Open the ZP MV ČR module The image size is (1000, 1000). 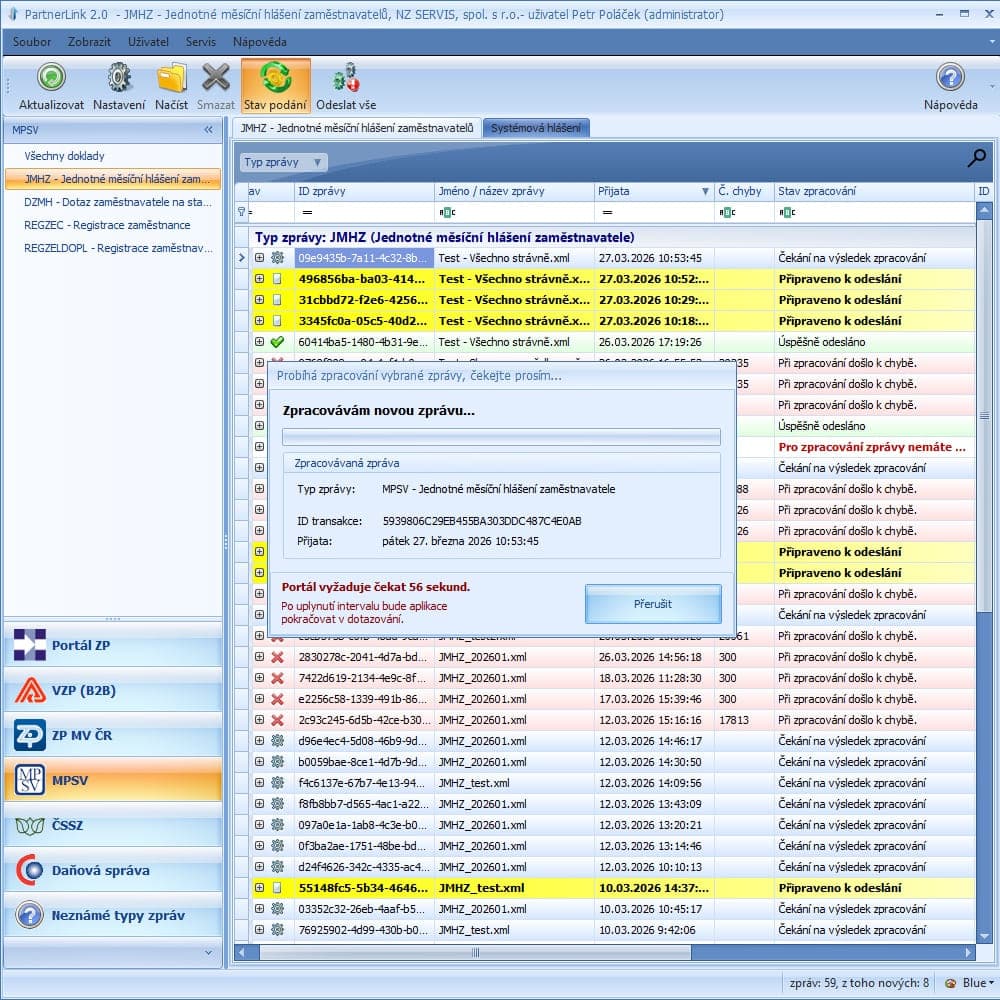tap(114, 735)
